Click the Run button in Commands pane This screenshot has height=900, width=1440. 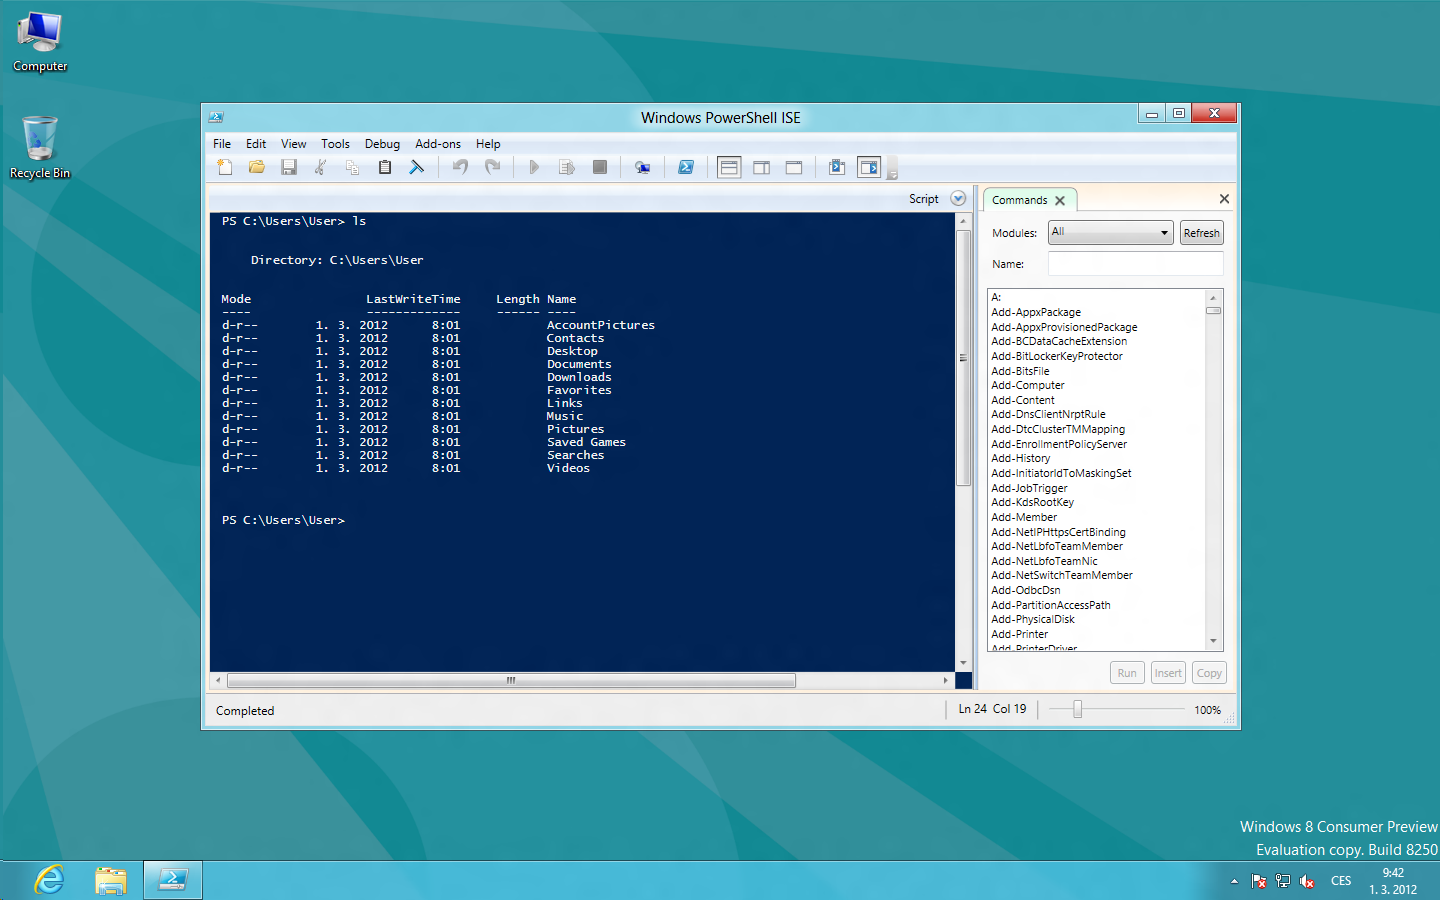[1127, 673]
